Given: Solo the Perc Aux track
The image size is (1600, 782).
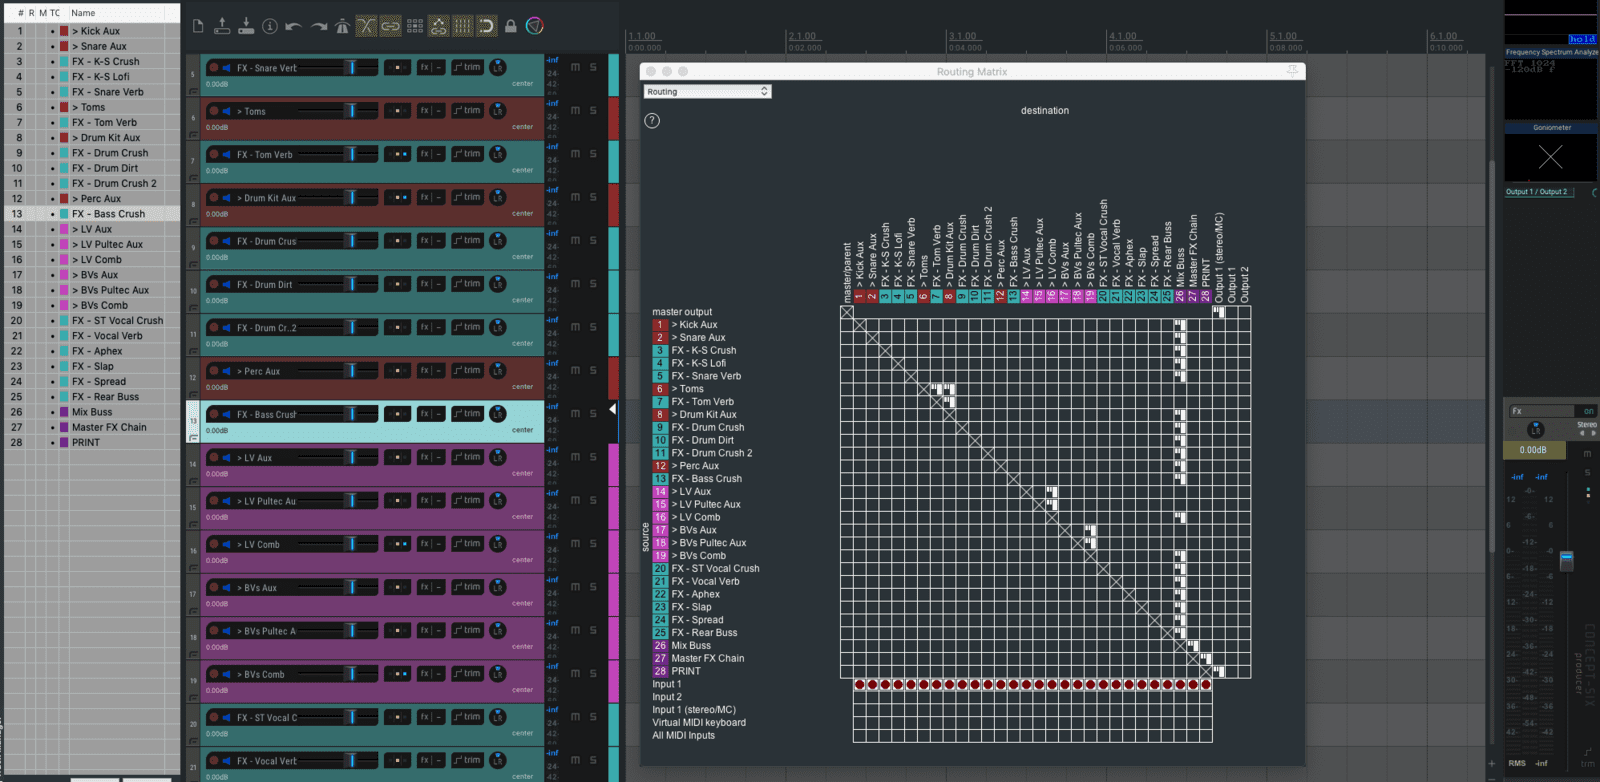Looking at the screenshot, I should pyautogui.click(x=593, y=371).
